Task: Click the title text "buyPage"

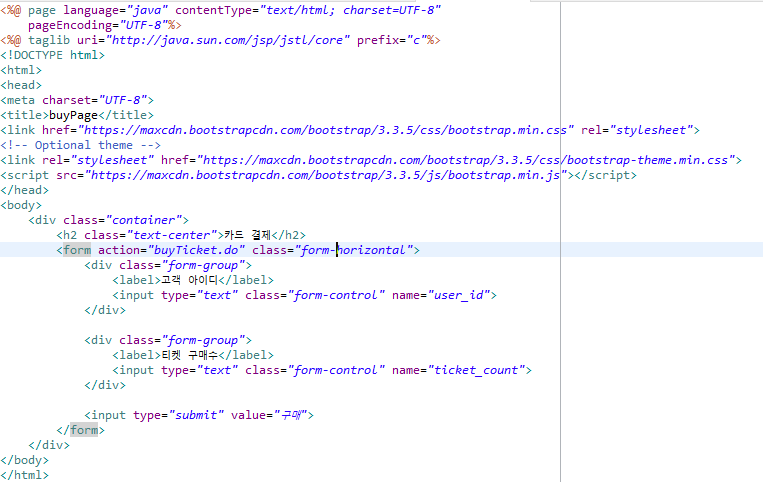Action: [x=73, y=115]
